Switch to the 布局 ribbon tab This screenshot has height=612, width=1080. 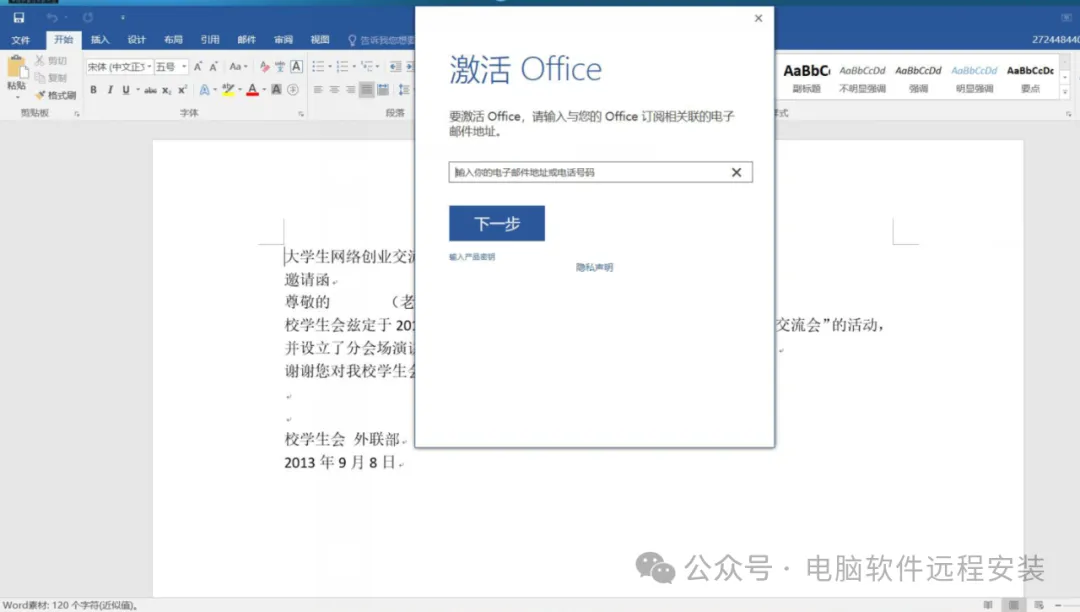(173, 40)
